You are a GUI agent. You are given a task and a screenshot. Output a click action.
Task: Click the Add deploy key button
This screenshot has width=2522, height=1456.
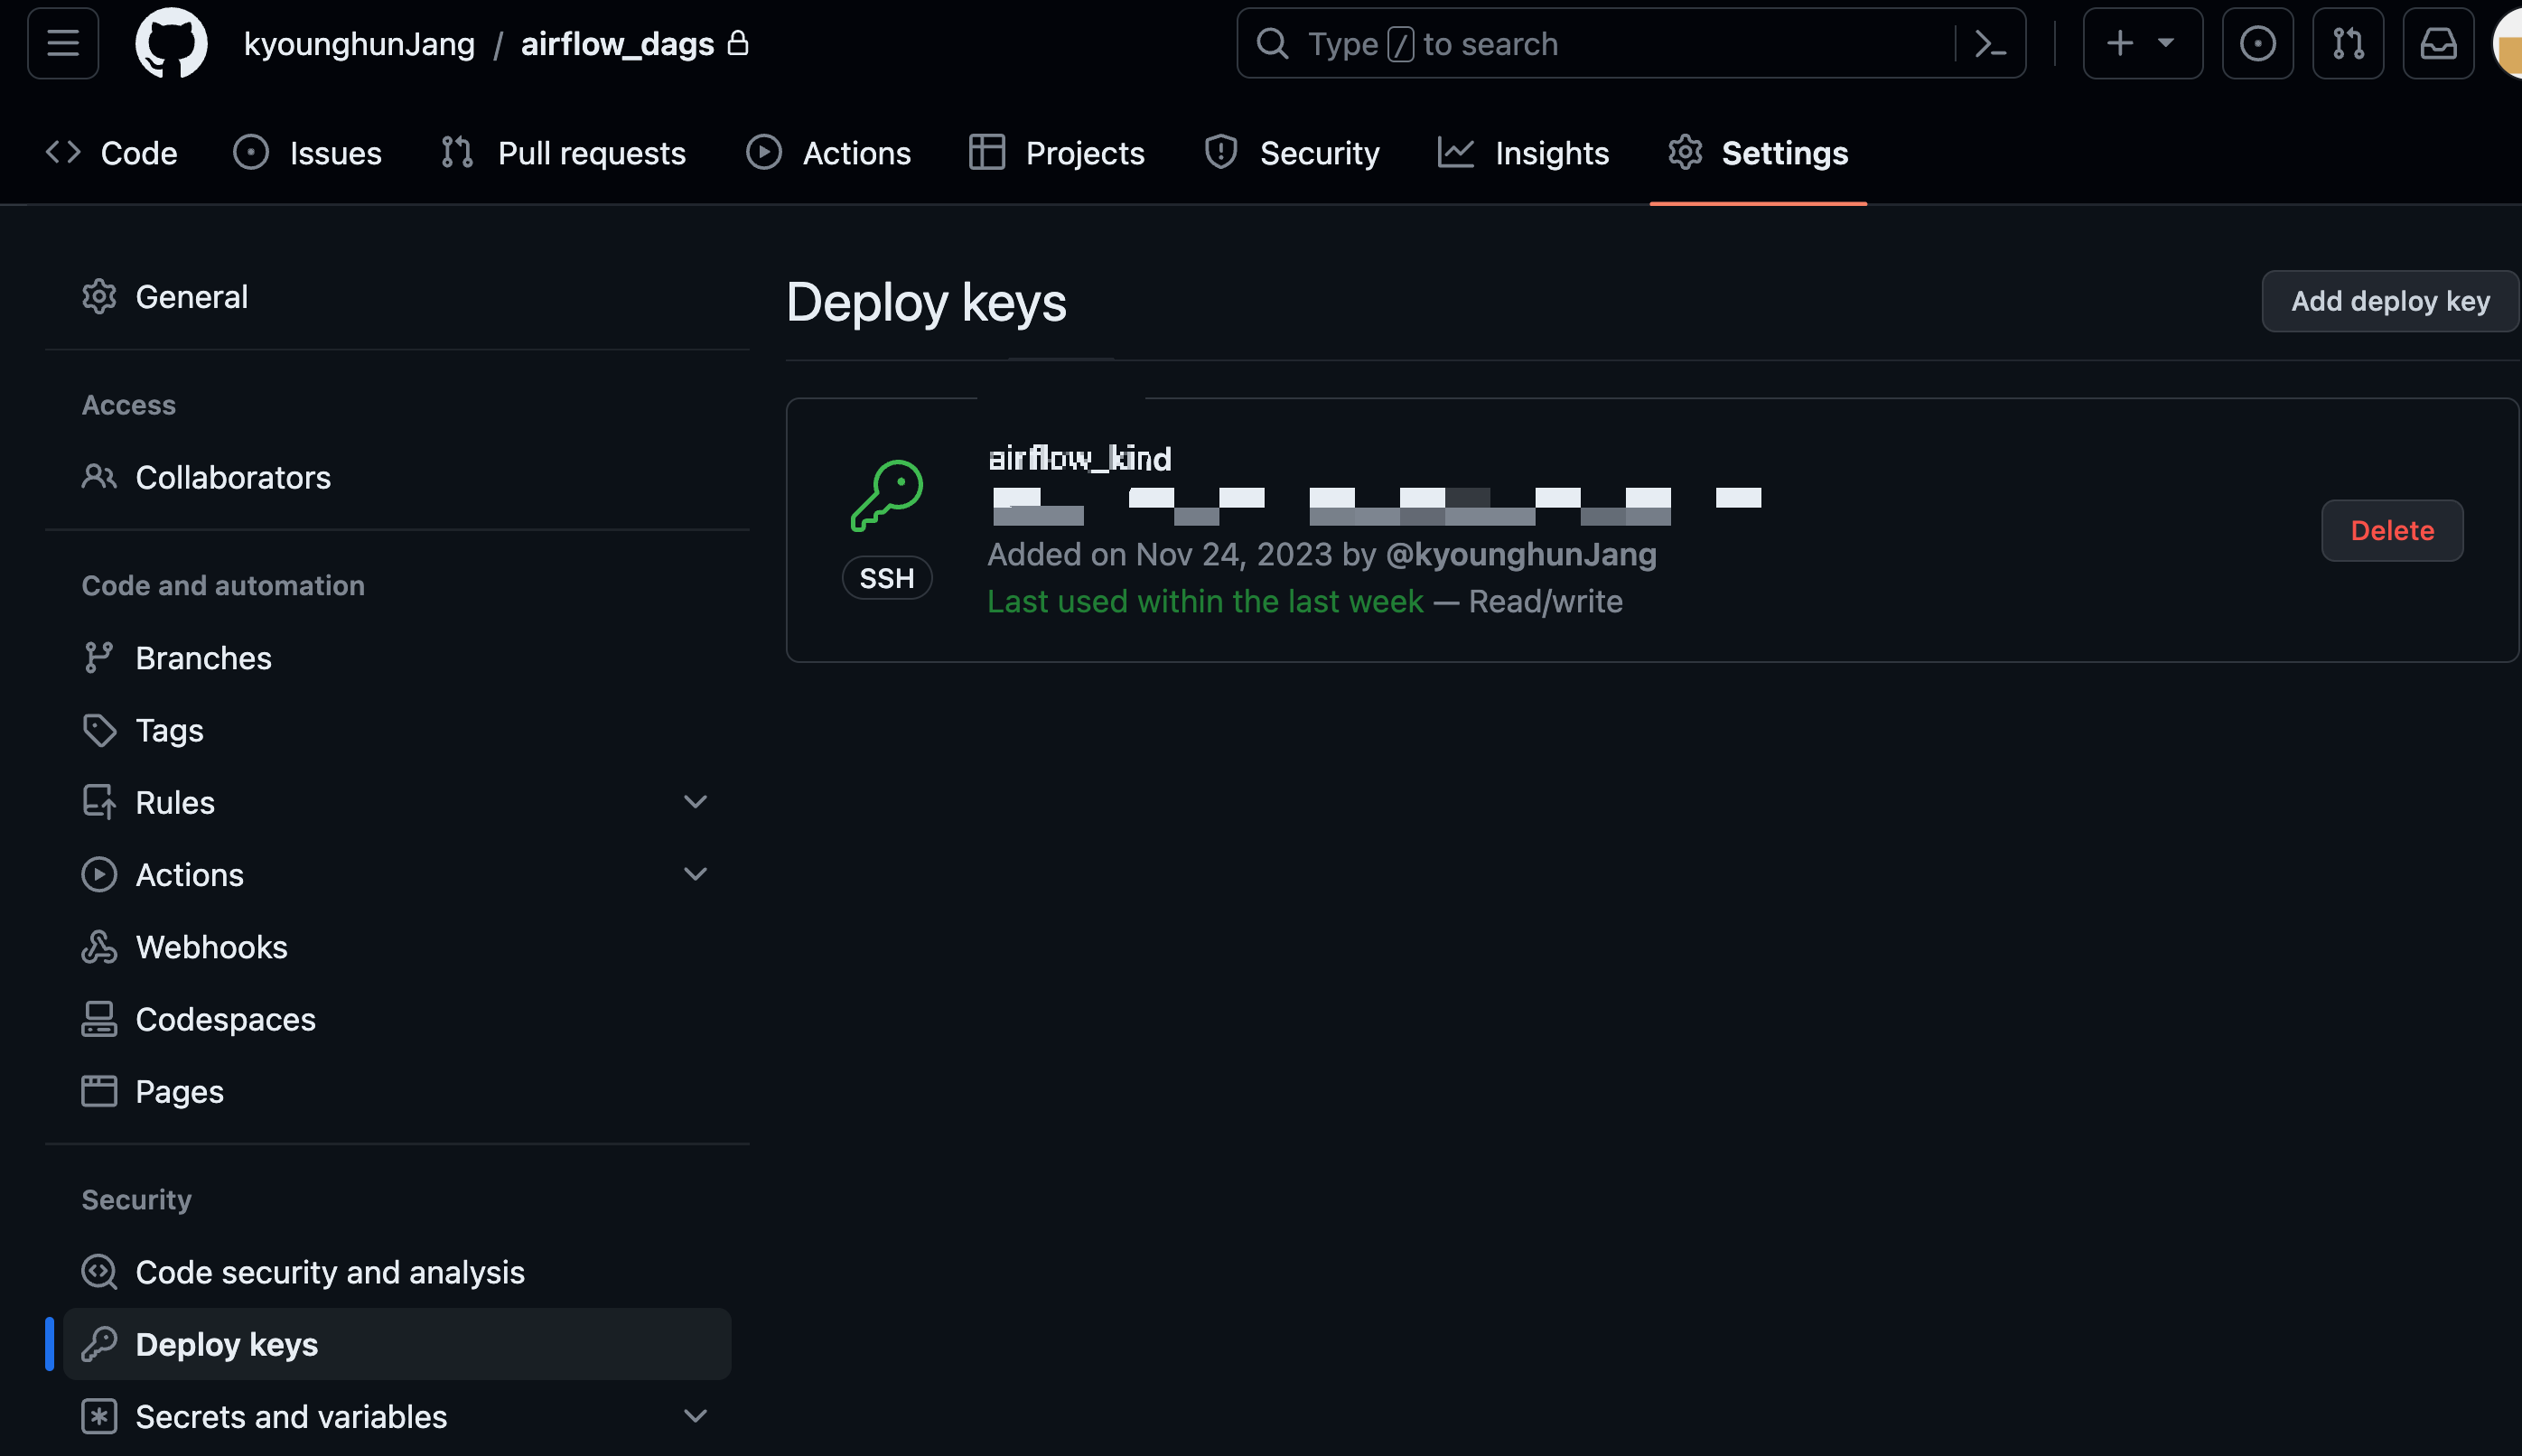coord(2389,301)
